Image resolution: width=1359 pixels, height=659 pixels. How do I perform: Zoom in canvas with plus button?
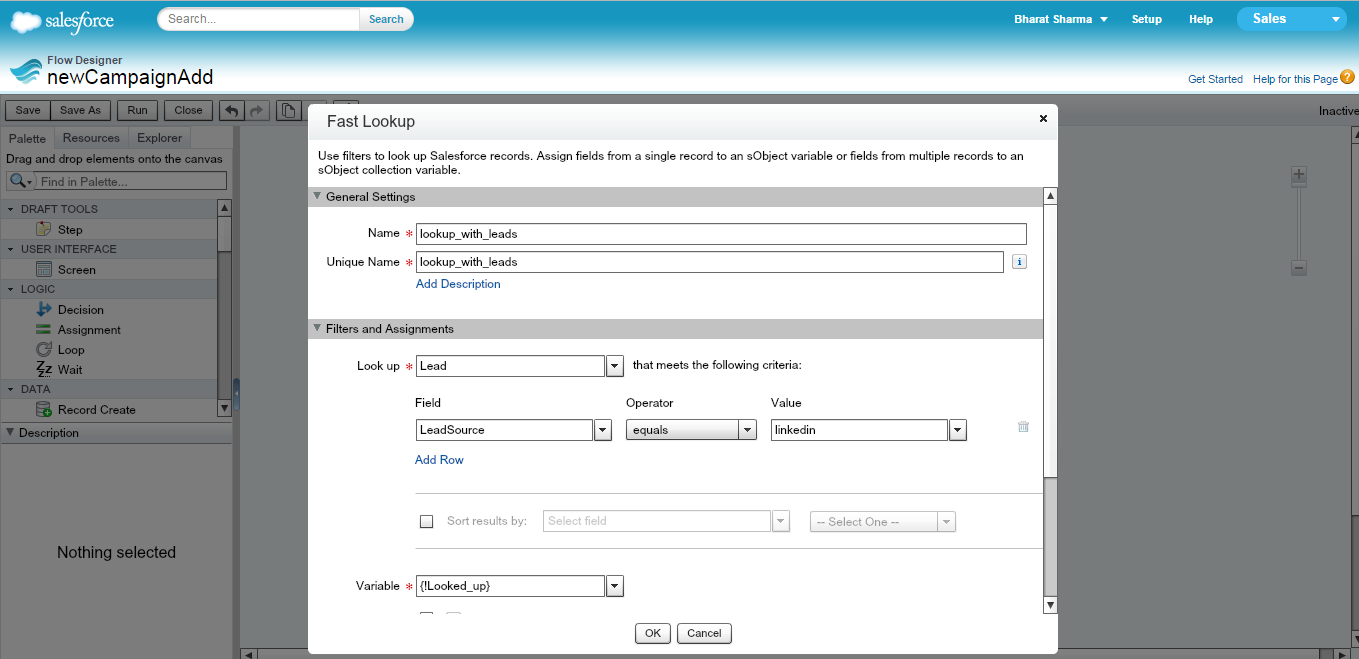coord(1299,175)
